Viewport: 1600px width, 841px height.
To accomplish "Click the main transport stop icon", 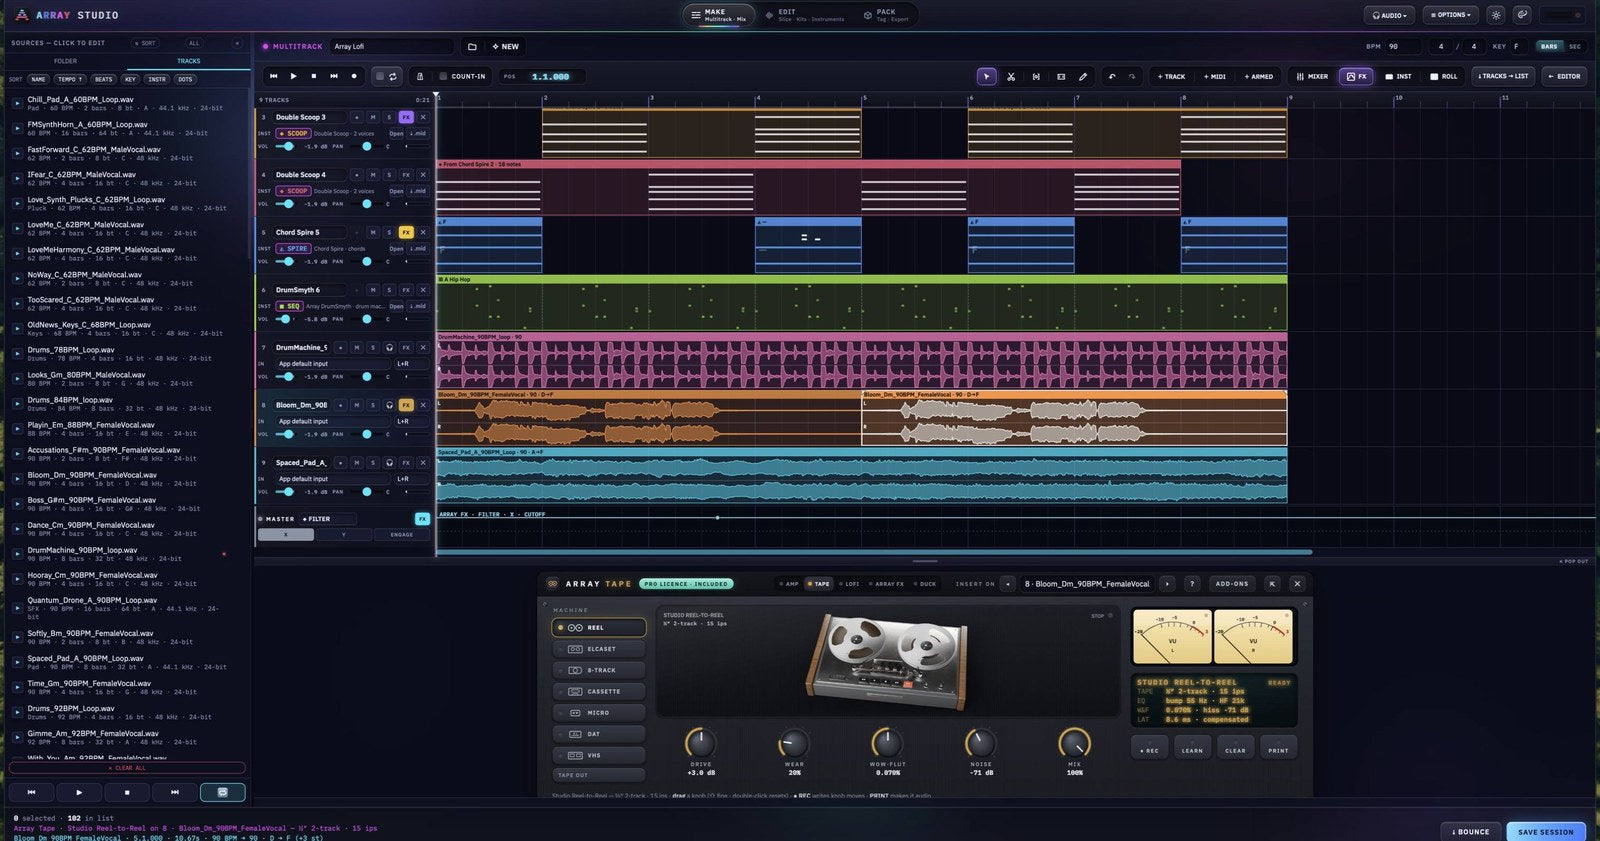I will [x=314, y=76].
